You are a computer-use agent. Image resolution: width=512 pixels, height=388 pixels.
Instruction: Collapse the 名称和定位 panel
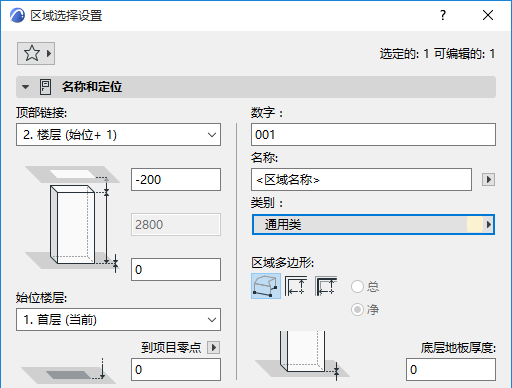[25, 87]
